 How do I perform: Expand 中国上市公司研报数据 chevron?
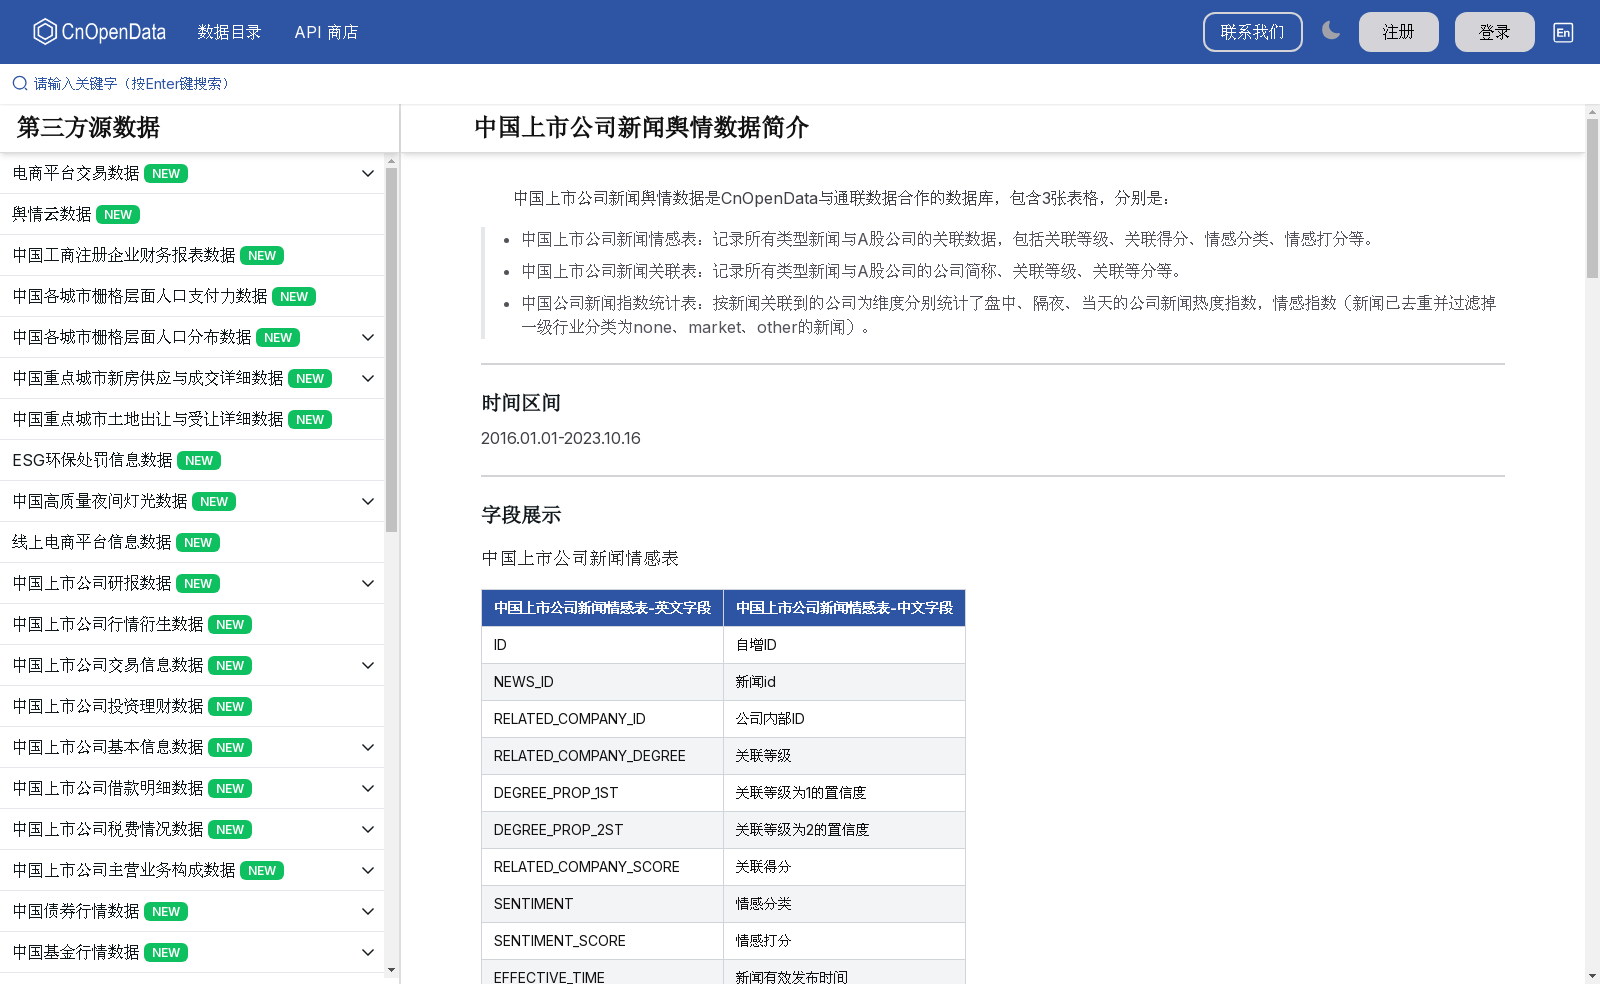click(367, 583)
